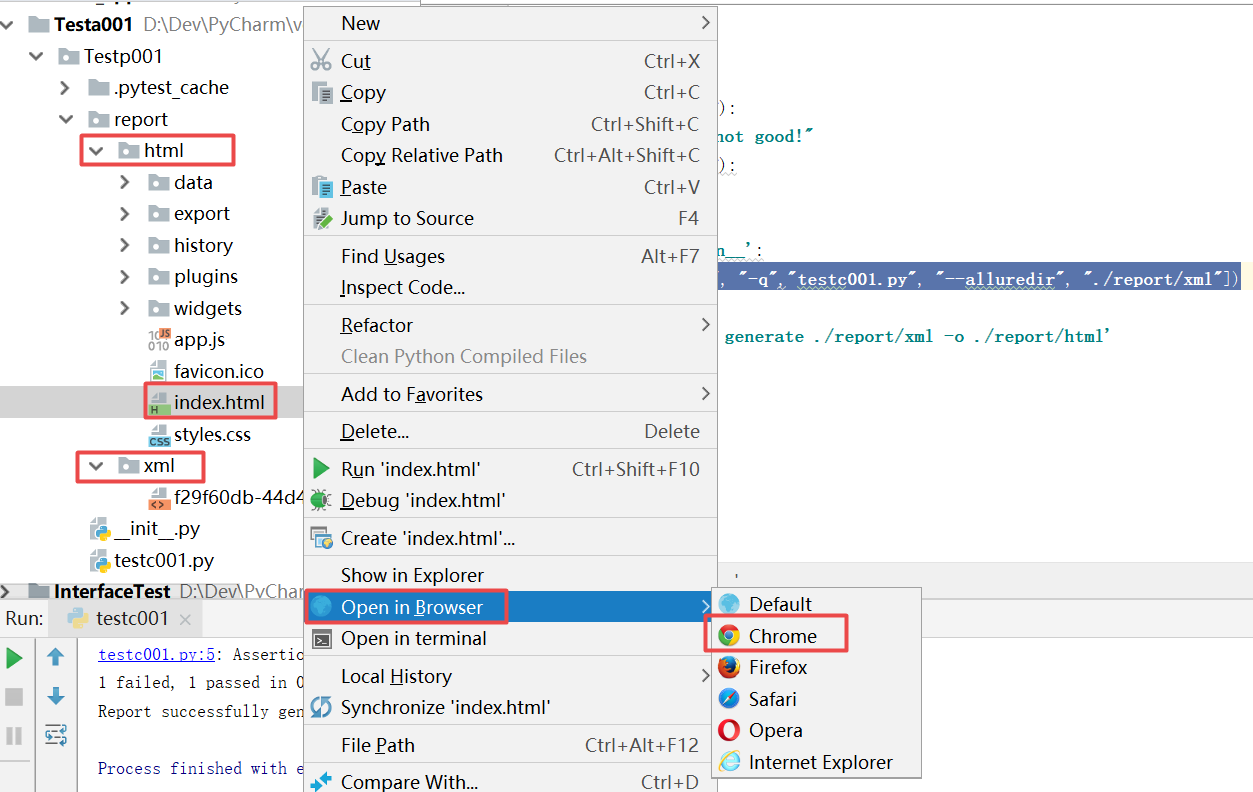
Task: Expand the plugins folder
Action: pyautogui.click(x=125, y=277)
